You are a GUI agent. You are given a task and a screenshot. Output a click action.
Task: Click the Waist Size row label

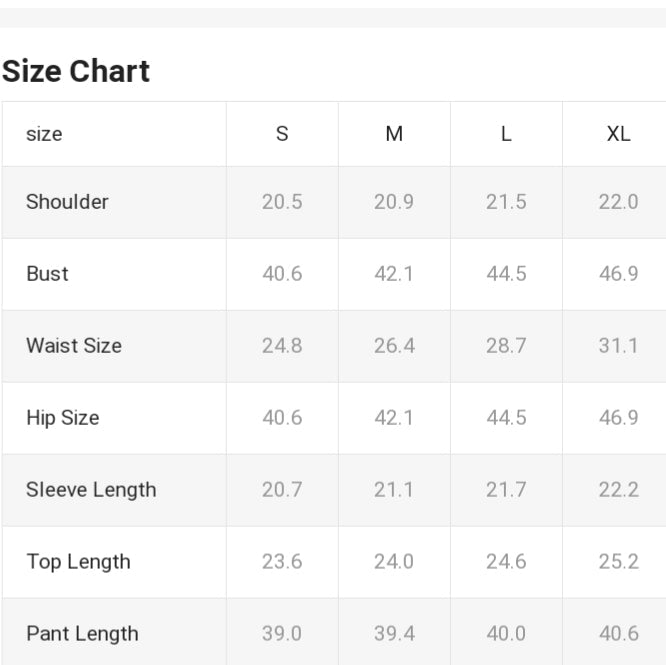(x=74, y=346)
